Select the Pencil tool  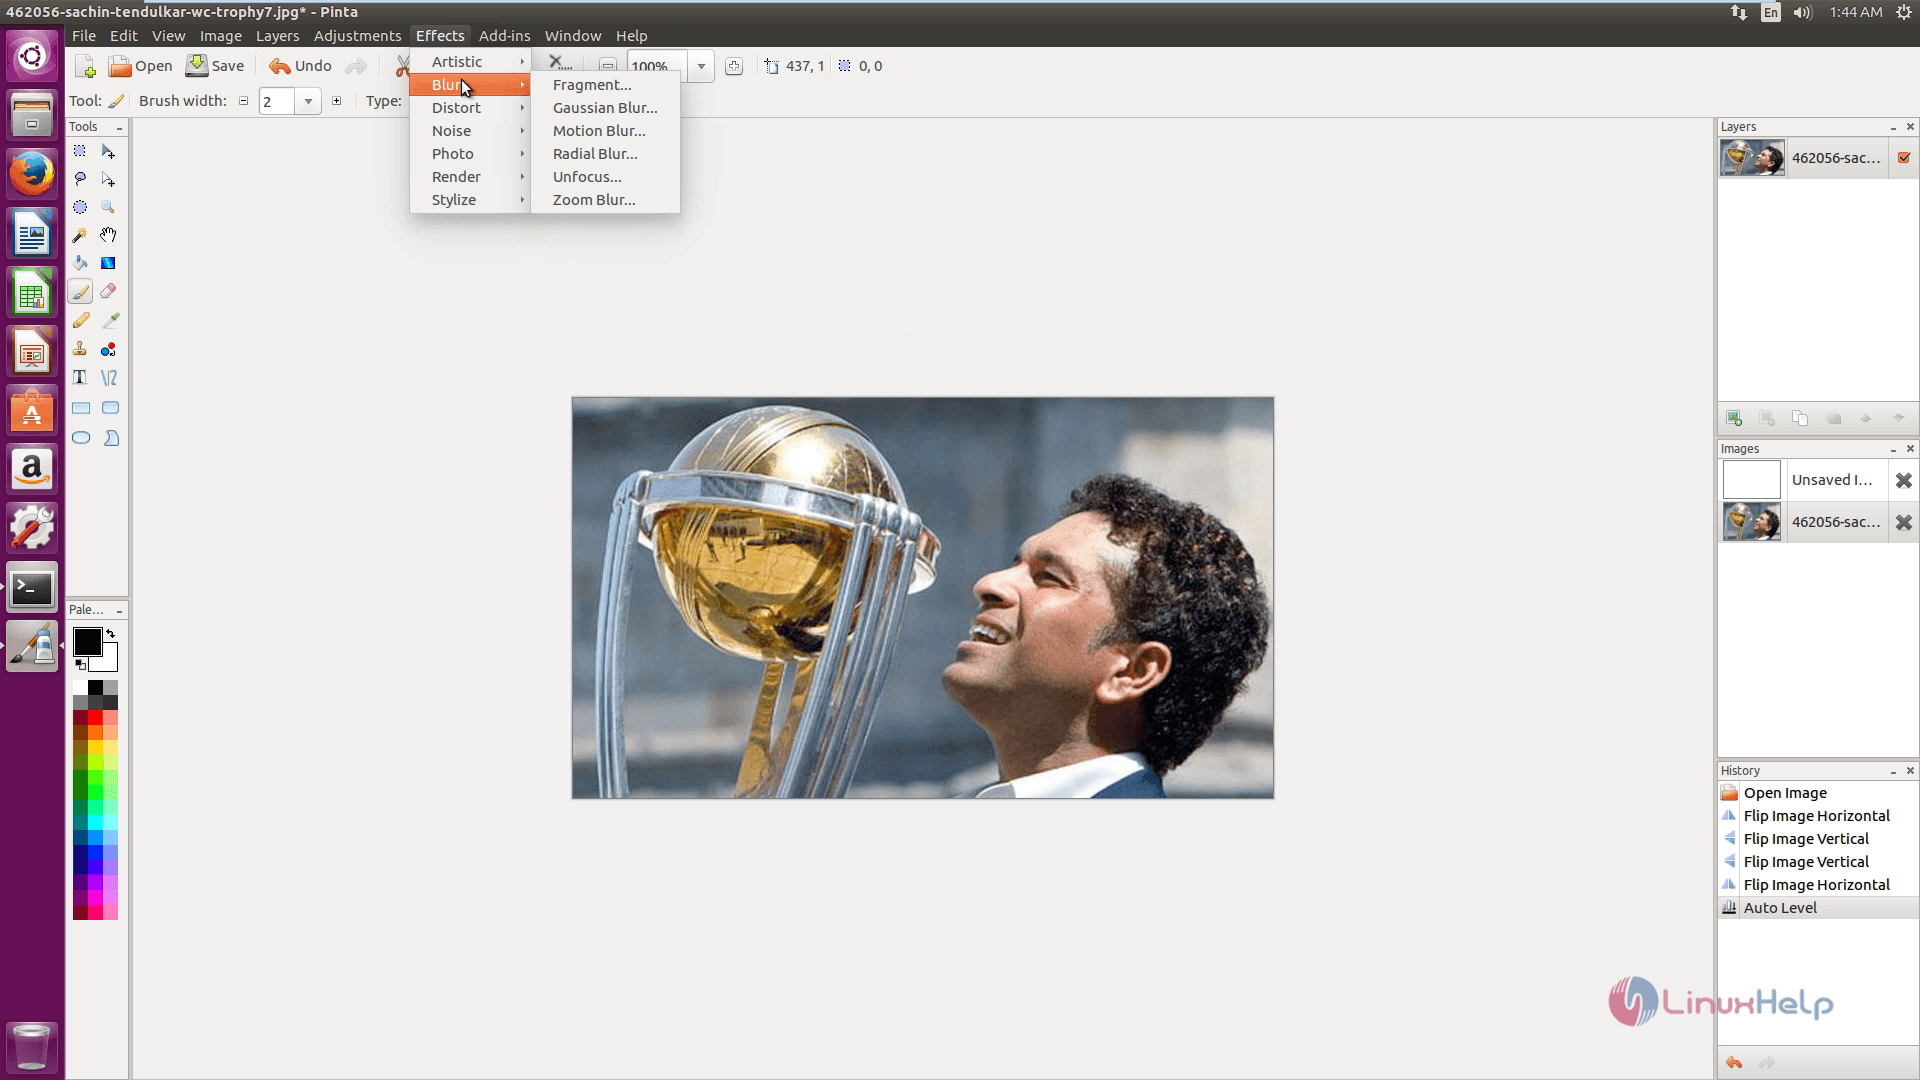point(80,320)
